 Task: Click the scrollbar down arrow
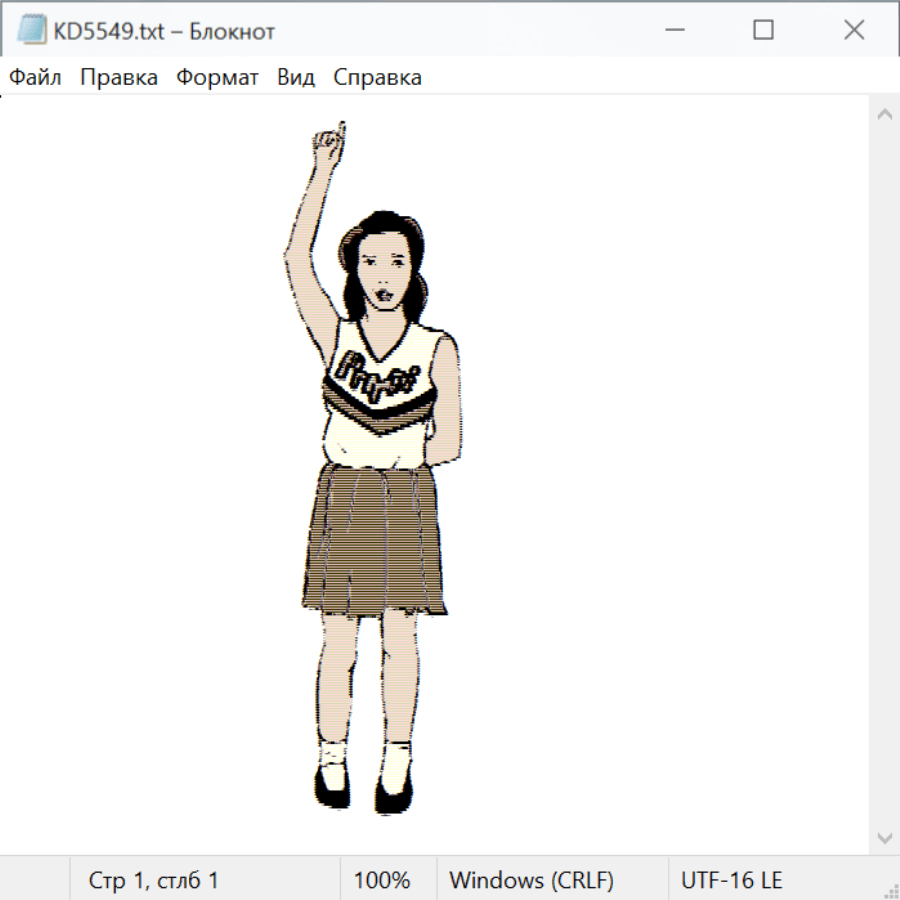tap(884, 837)
